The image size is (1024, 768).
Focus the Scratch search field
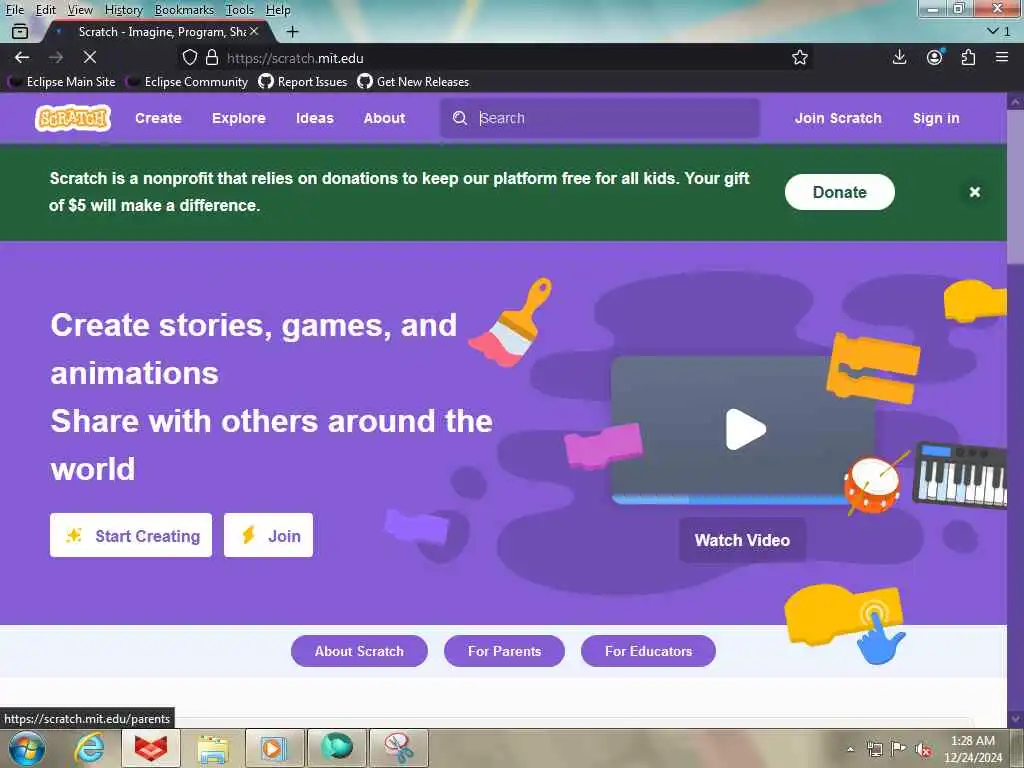(x=600, y=118)
